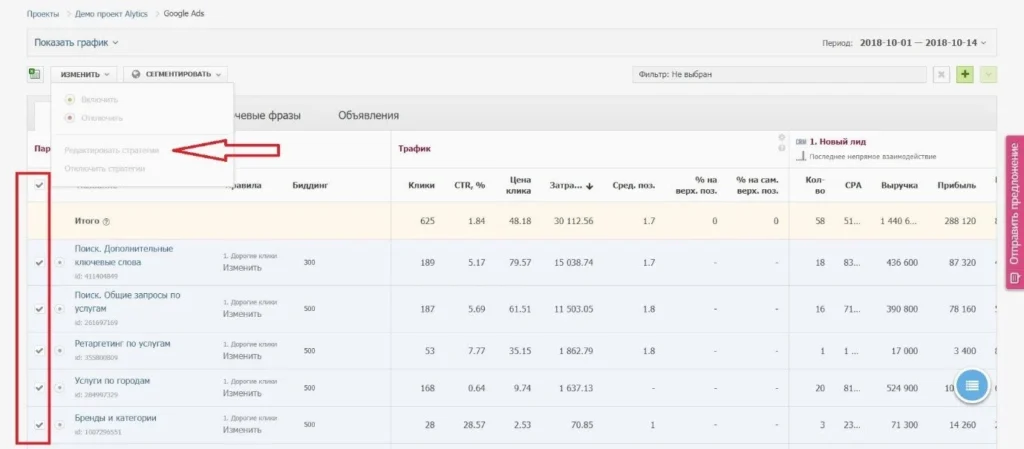This screenshot has width=1024, height=449.
Task: Open campaign Ретаргетинг по услугам
Action: pos(122,343)
